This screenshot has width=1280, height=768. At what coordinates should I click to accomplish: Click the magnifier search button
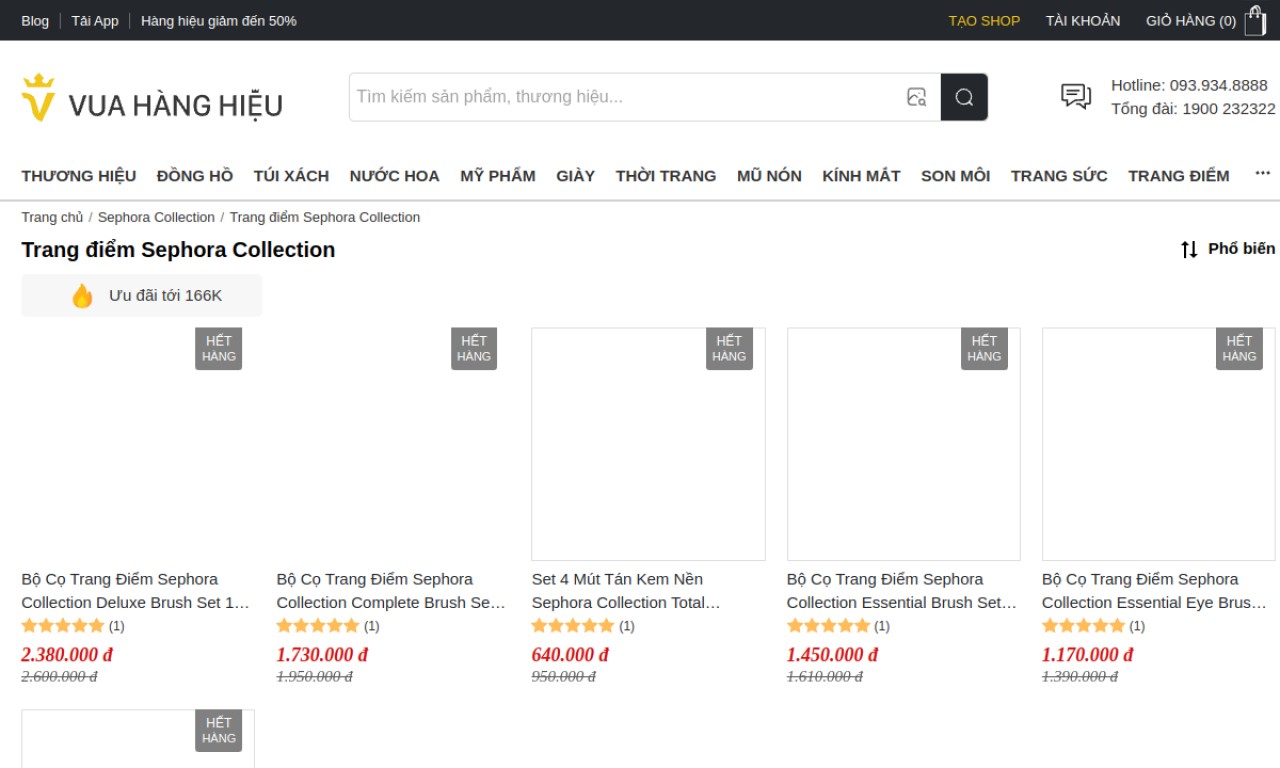[x=964, y=97]
